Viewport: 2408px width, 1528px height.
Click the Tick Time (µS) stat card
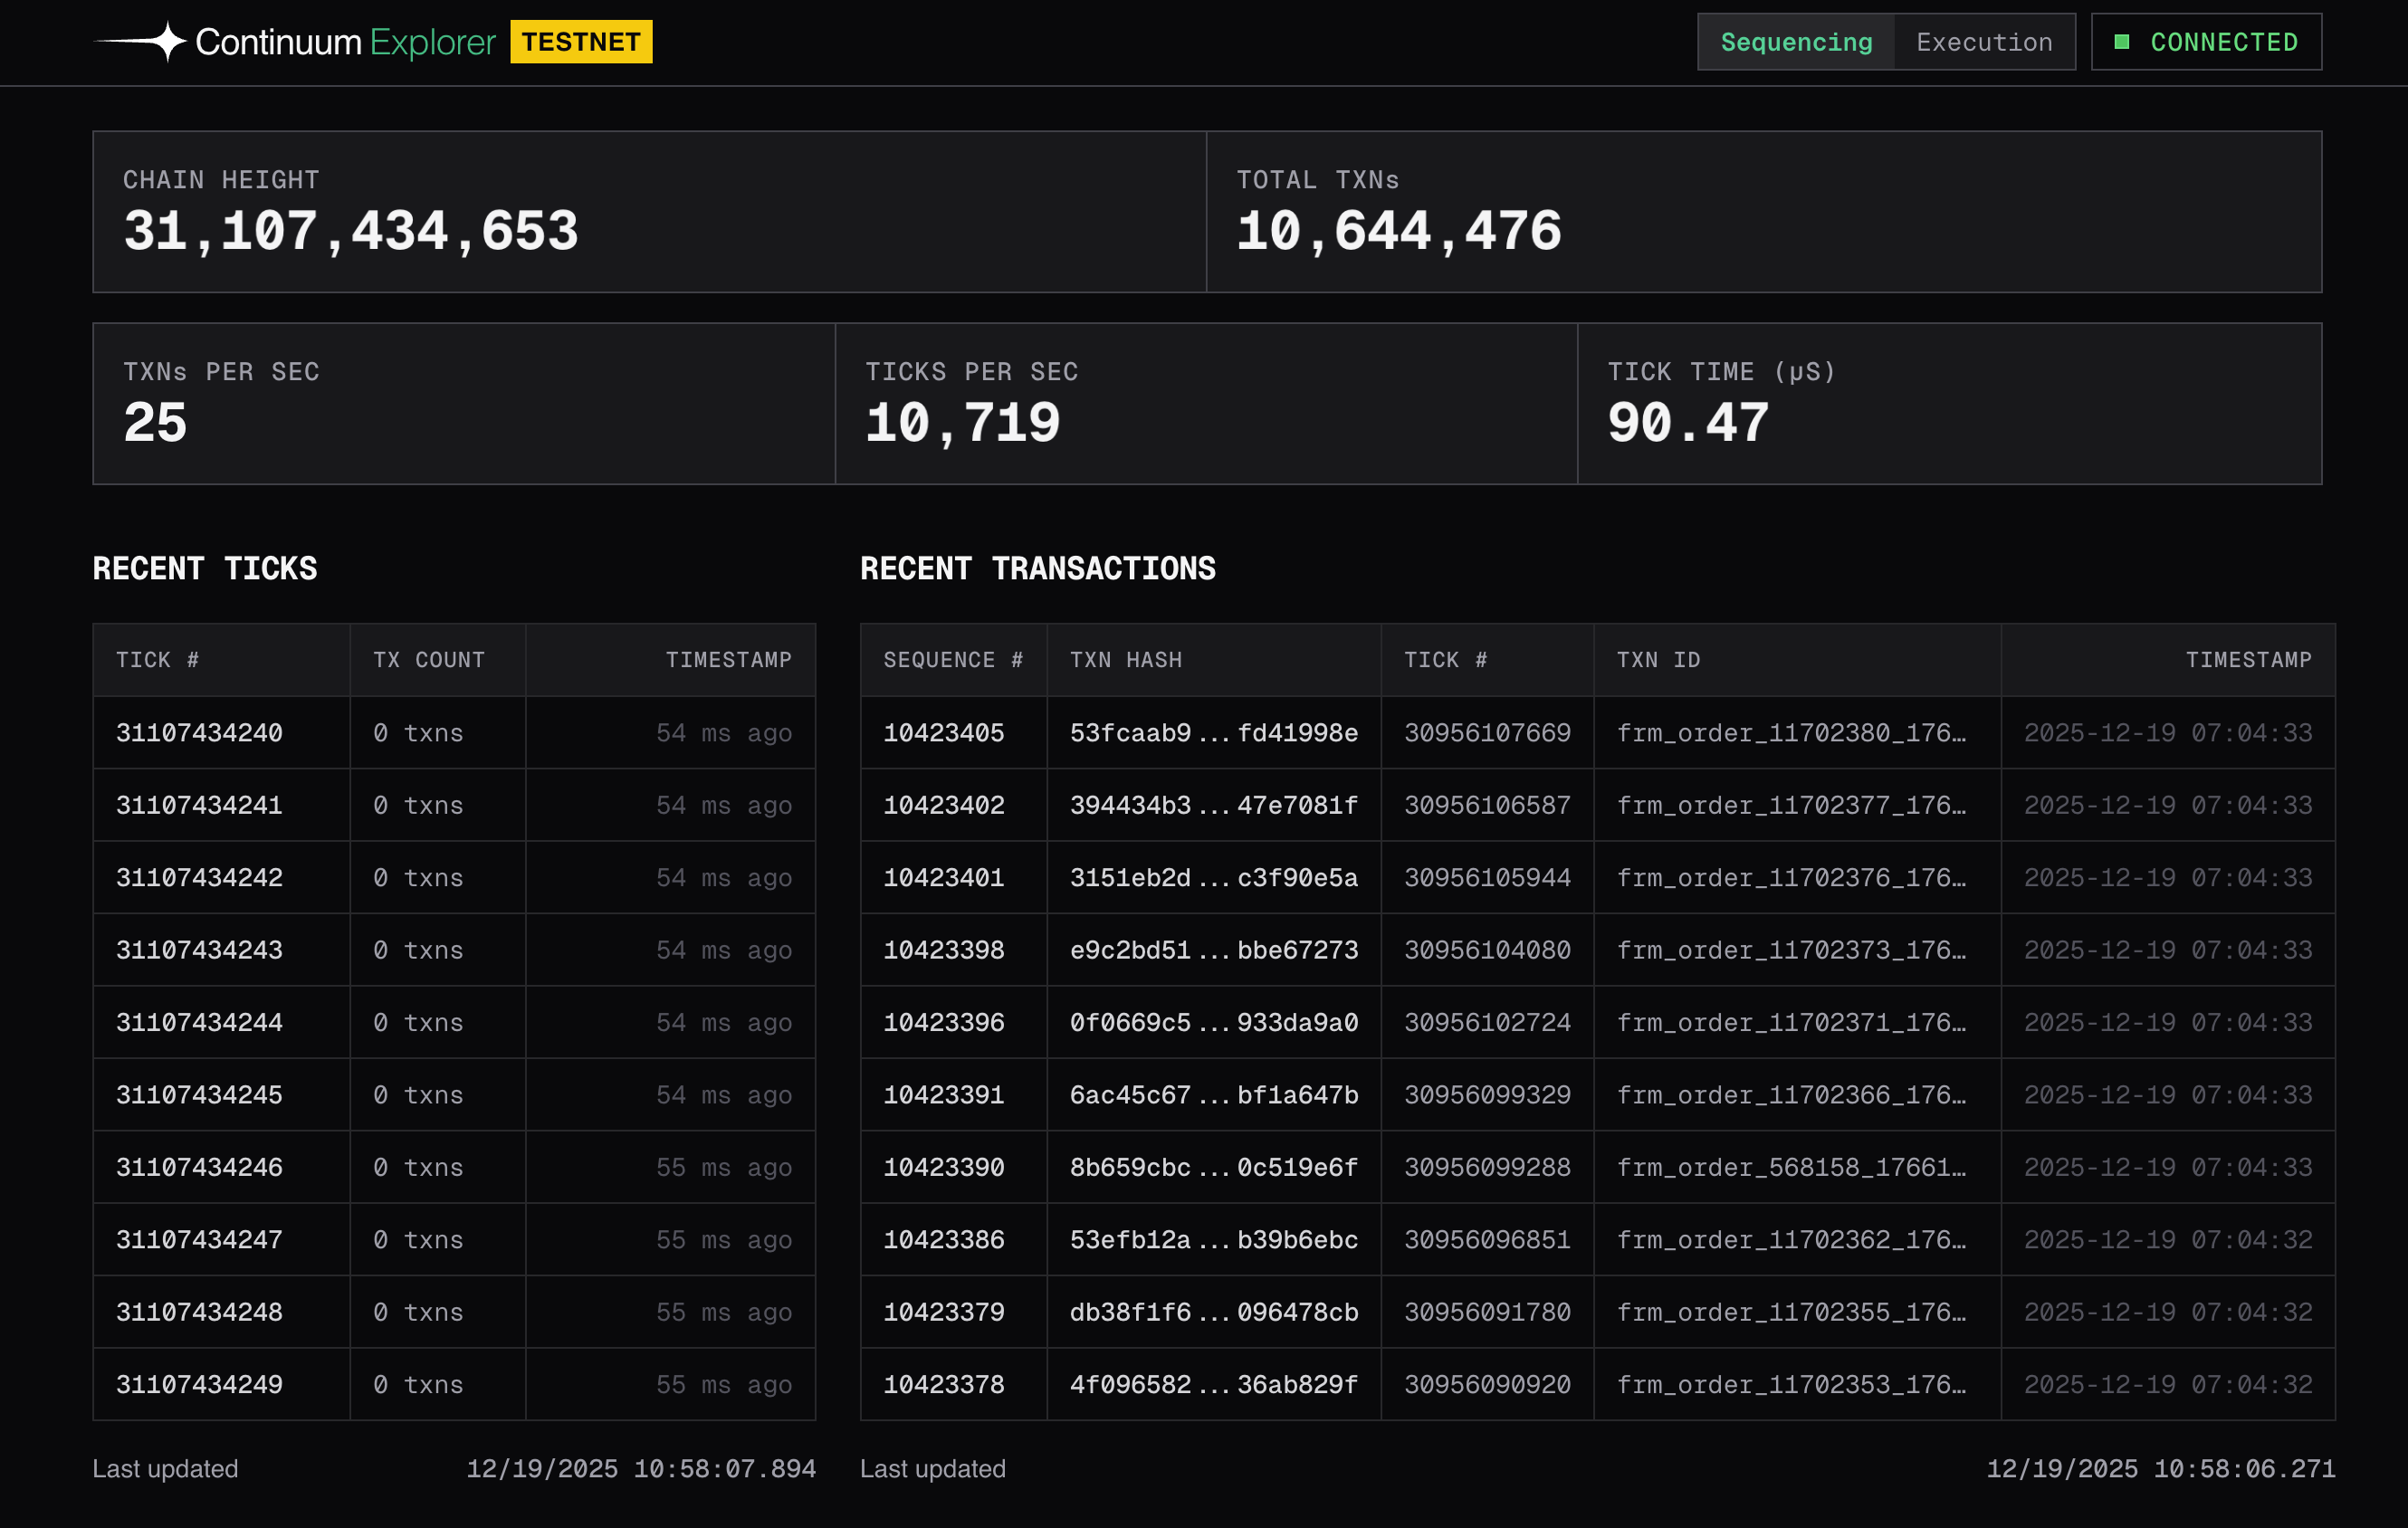coord(1948,404)
